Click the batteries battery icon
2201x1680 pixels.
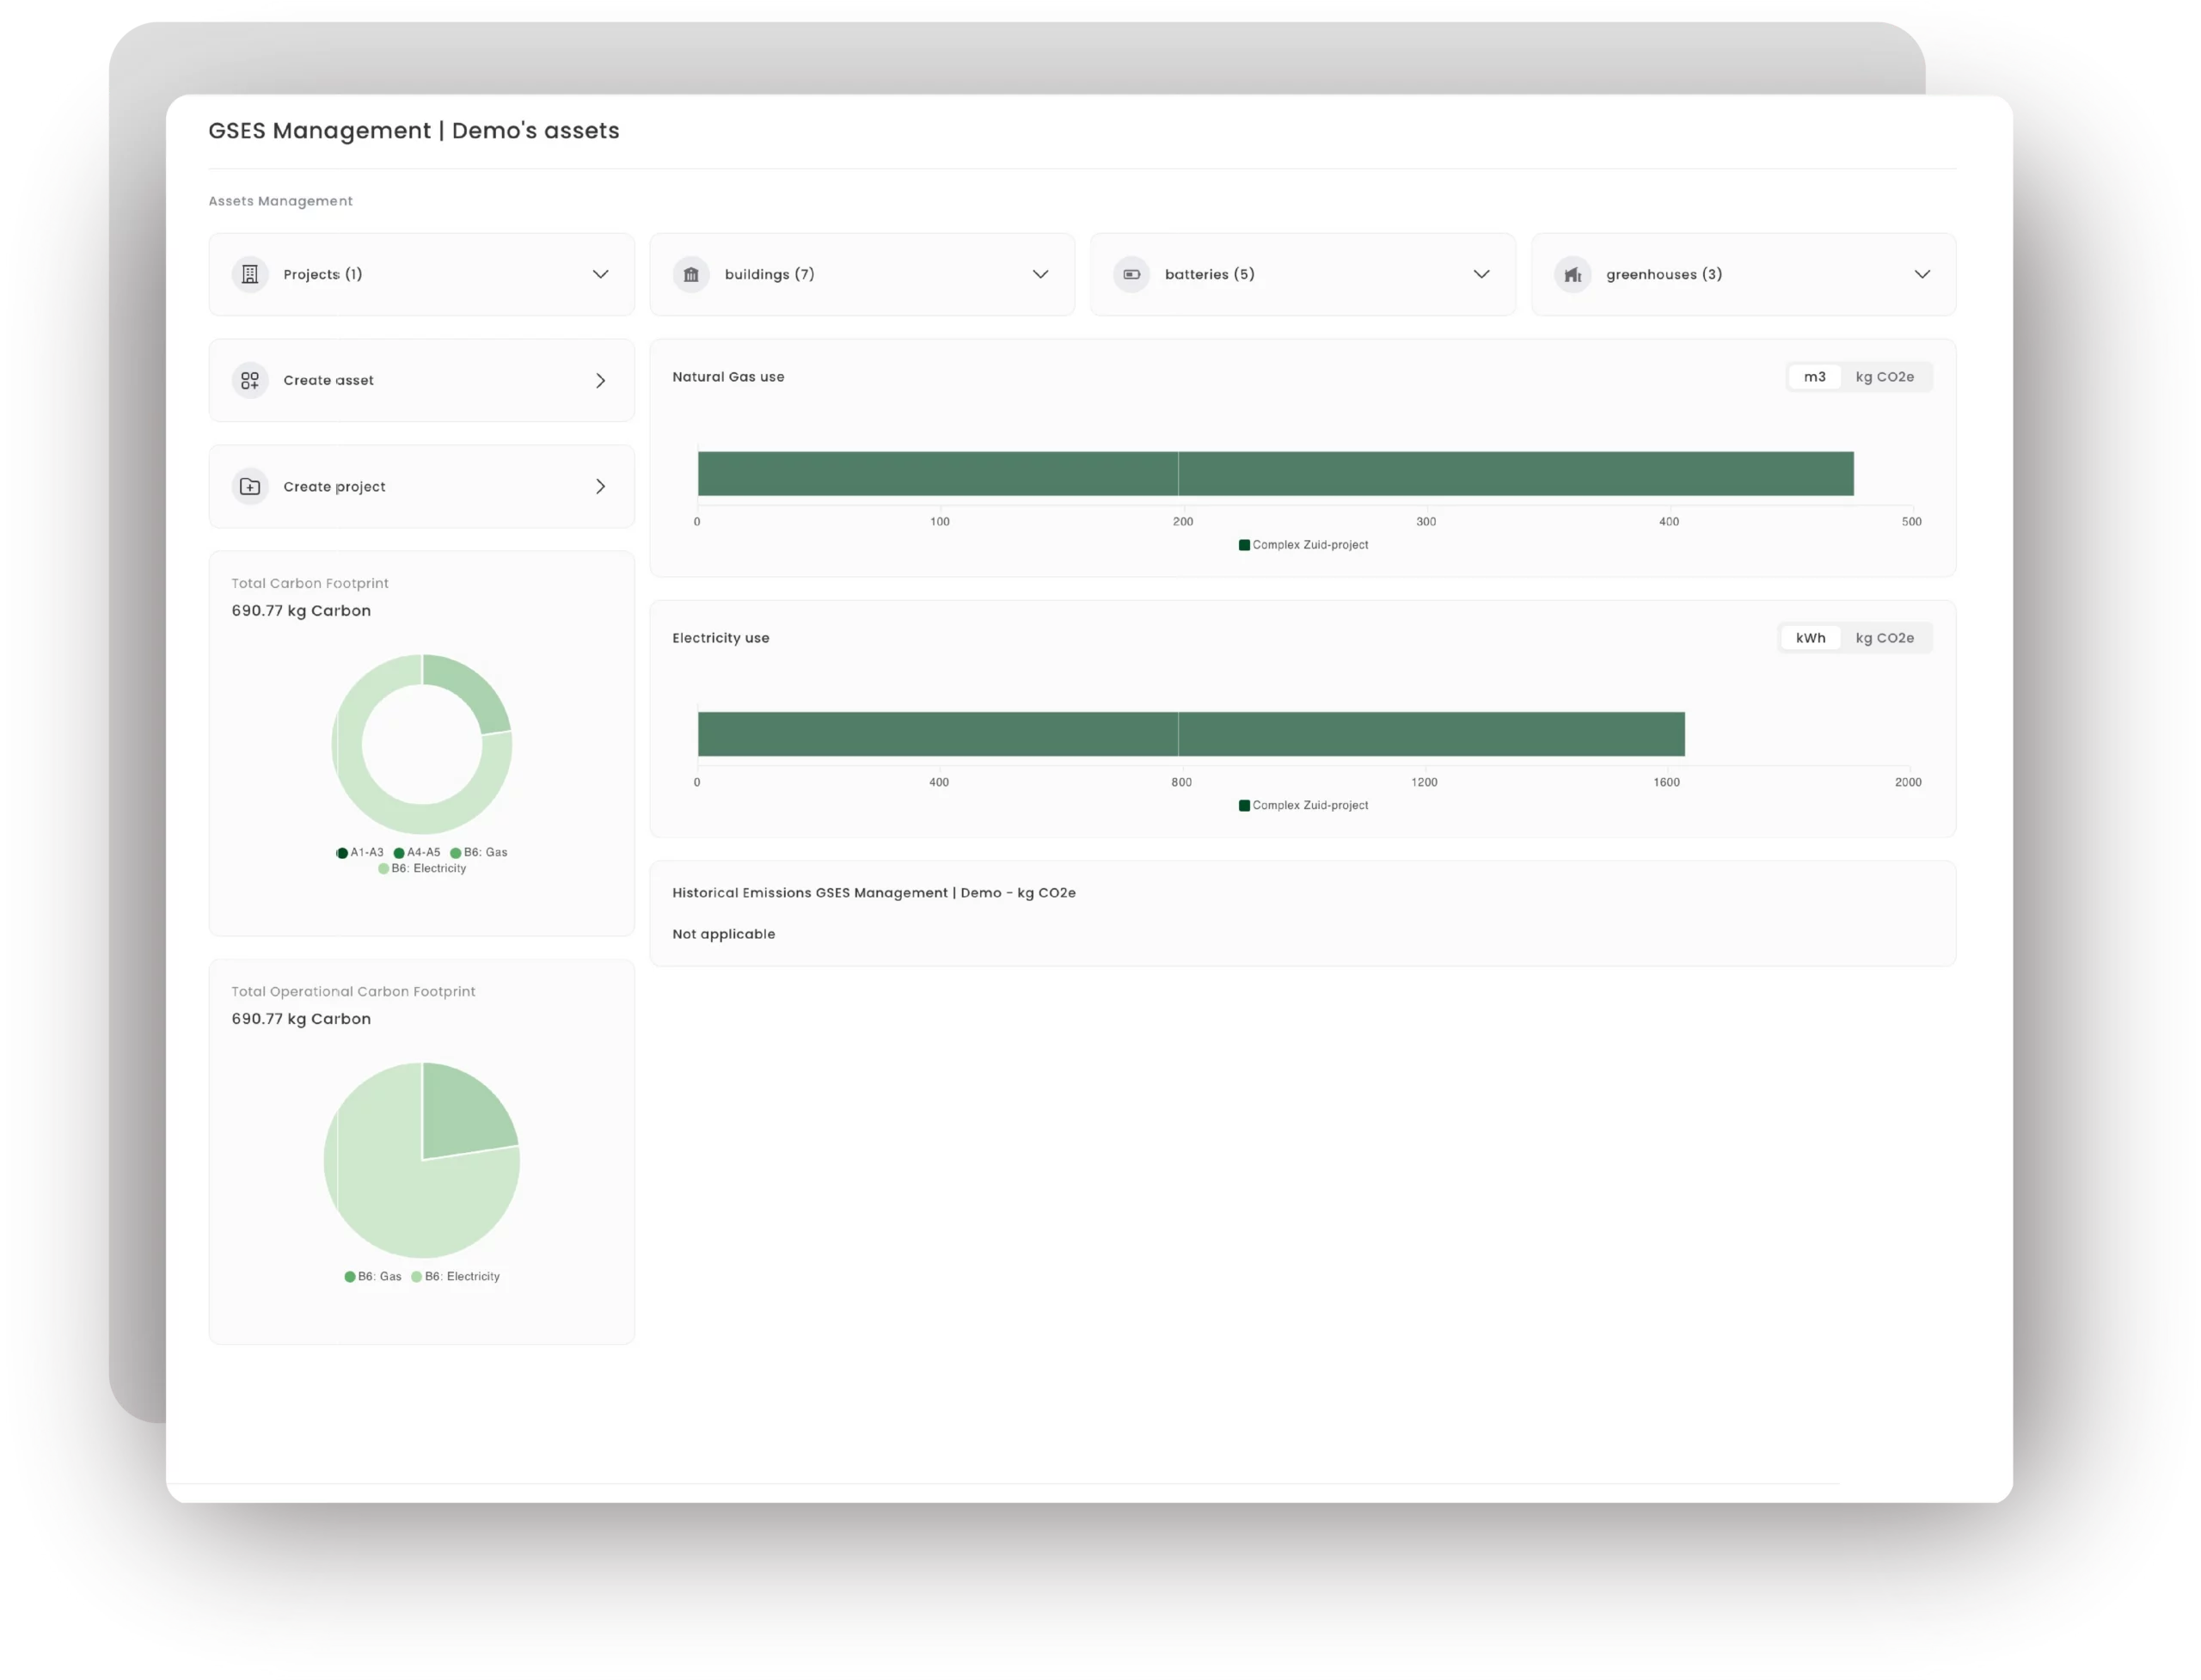[1131, 274]
